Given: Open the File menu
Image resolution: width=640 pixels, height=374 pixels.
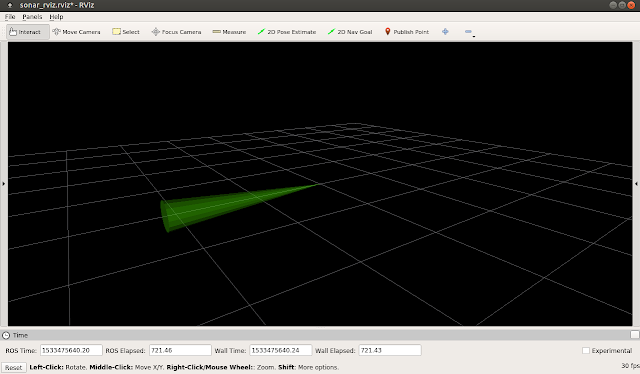Looking at the screenshot, I should [10, 17].
